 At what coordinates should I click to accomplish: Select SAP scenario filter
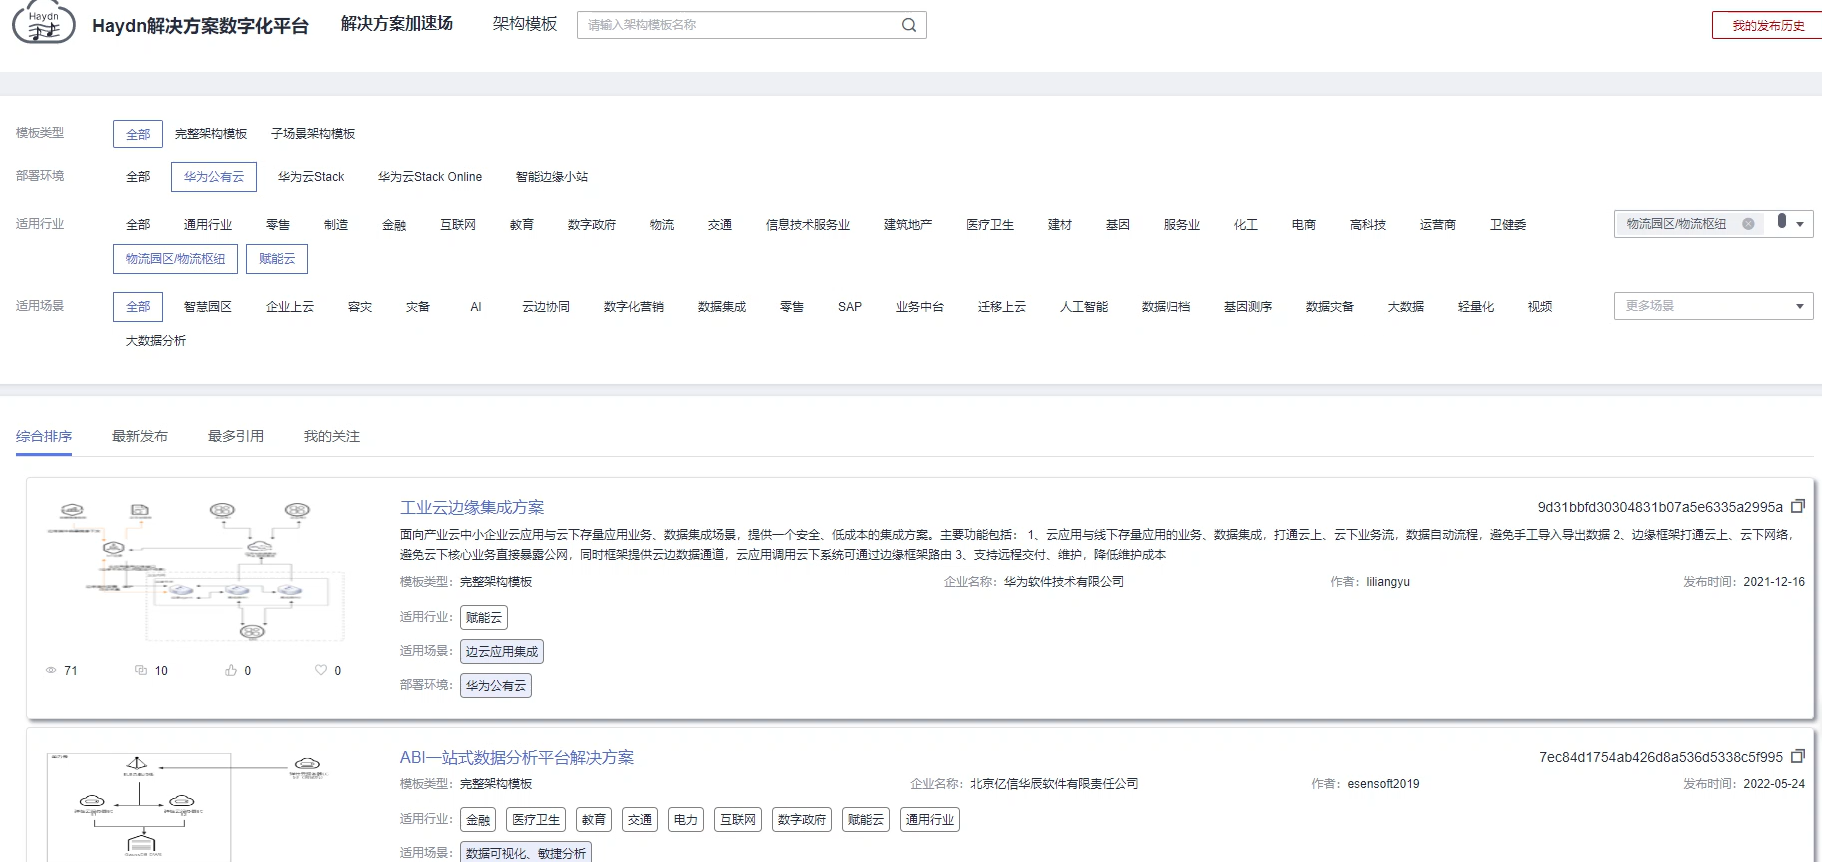click(850, 307)
